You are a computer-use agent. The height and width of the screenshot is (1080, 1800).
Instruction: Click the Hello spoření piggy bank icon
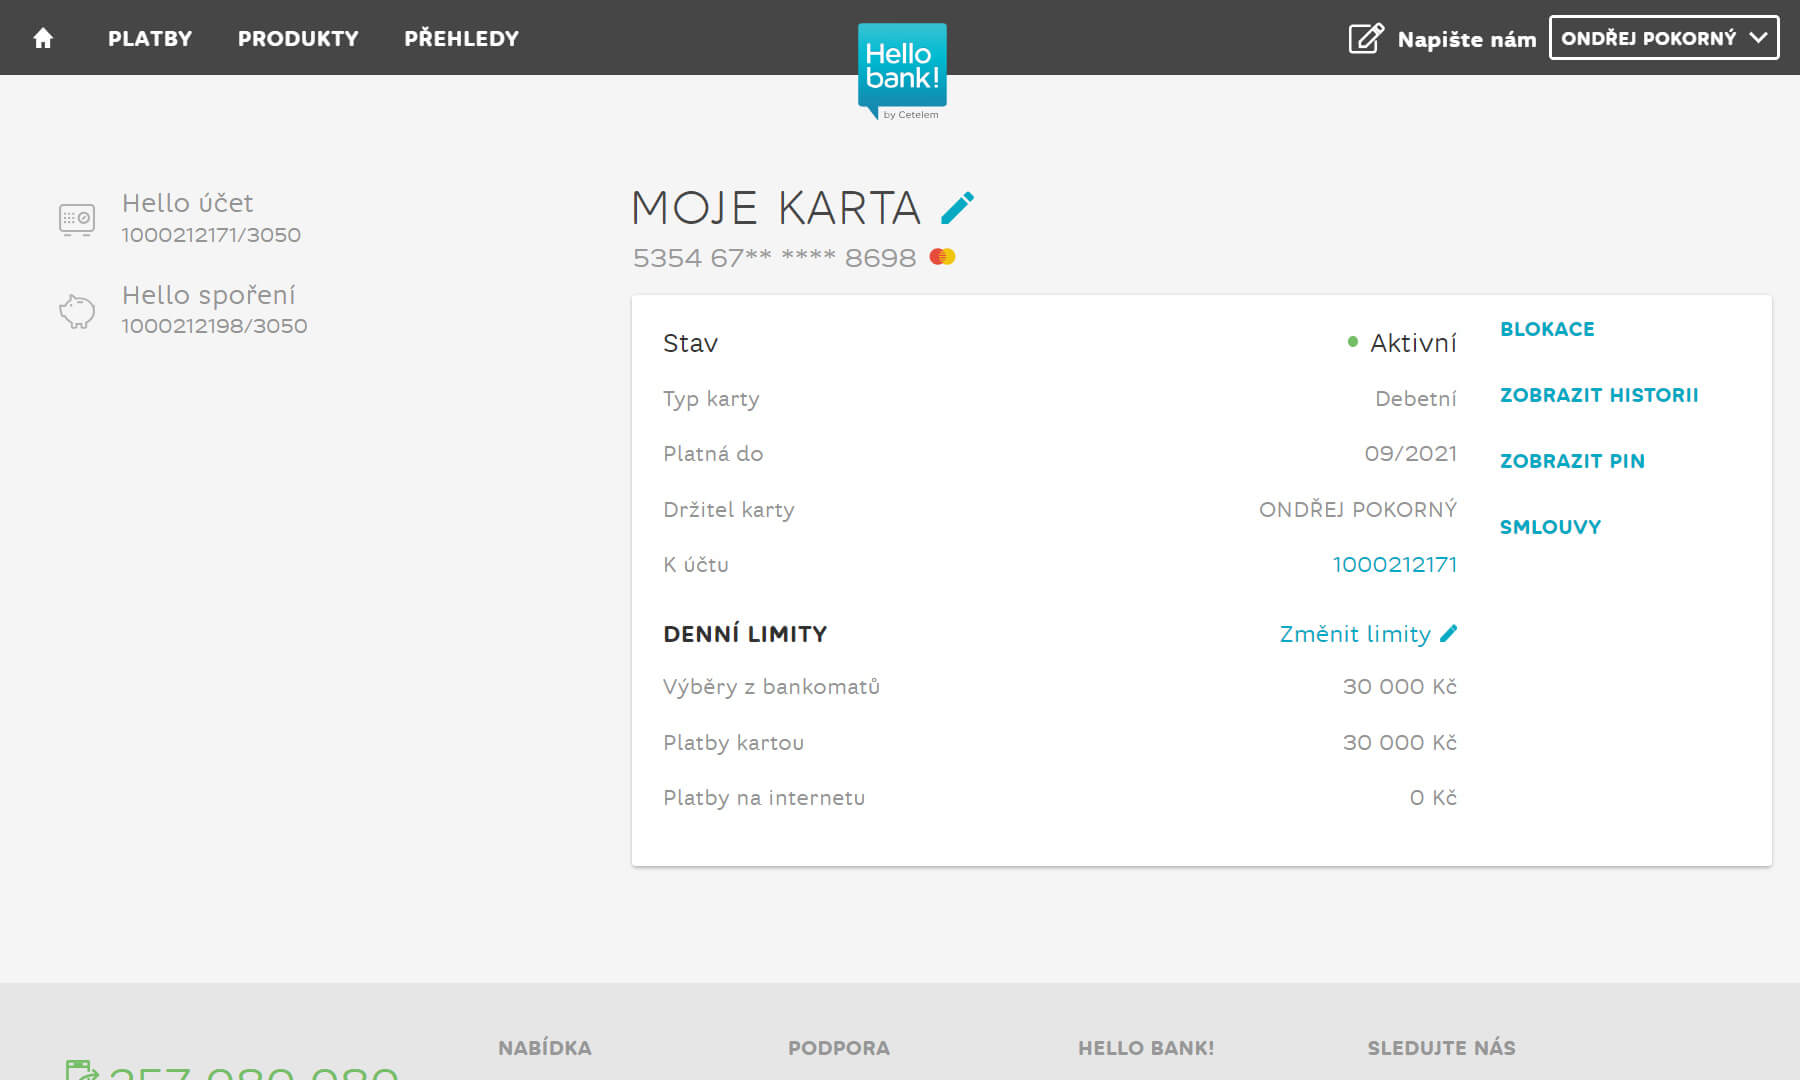[x=77, y=311]
